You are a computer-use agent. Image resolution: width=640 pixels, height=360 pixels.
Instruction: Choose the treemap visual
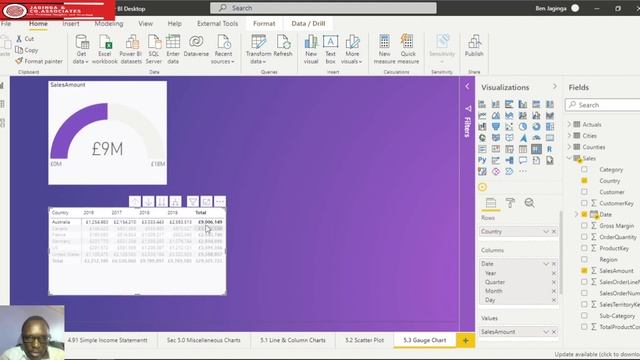click(550, 127)
